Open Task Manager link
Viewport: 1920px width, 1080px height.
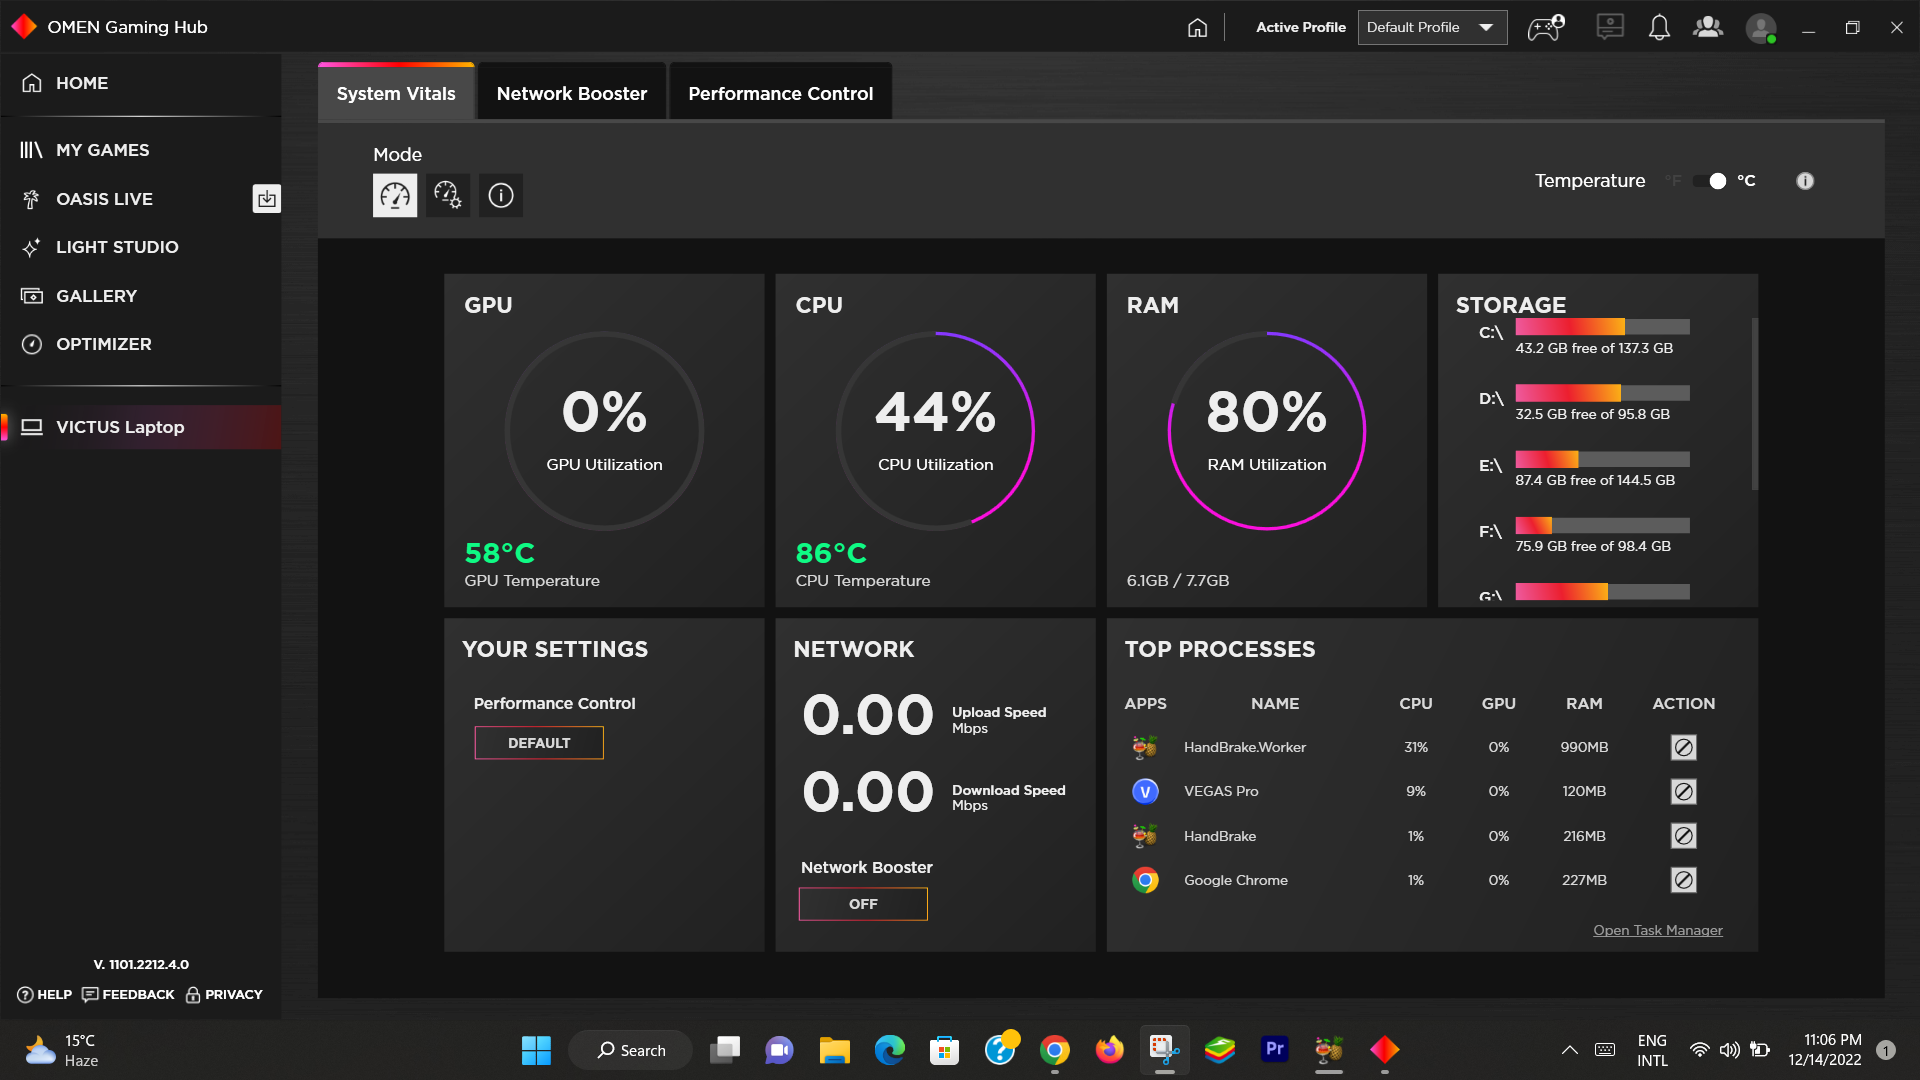click(1657, 931)
